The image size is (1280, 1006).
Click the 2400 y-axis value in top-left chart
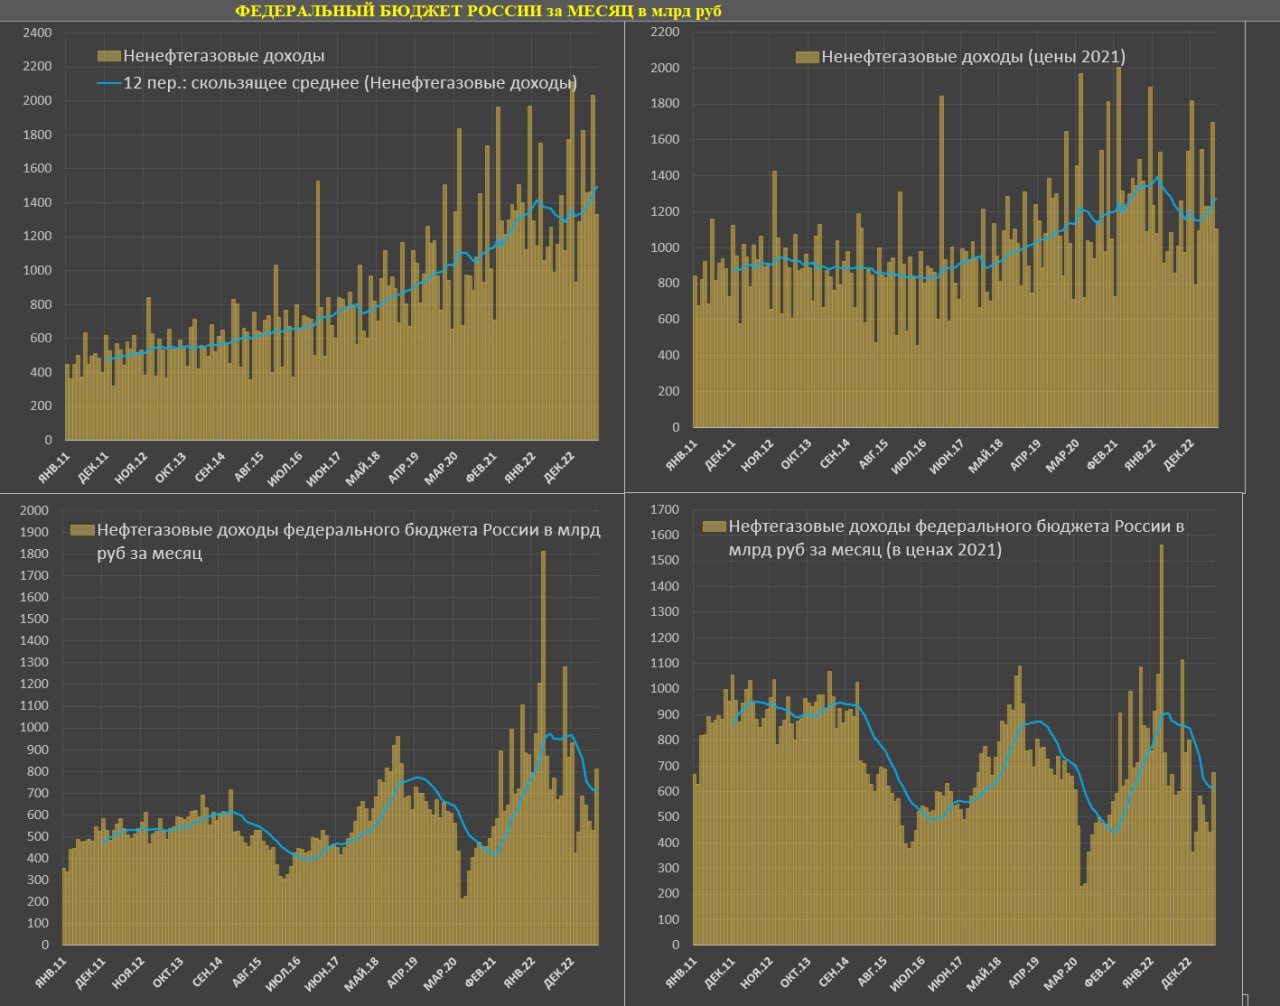(x=37, y=33)
